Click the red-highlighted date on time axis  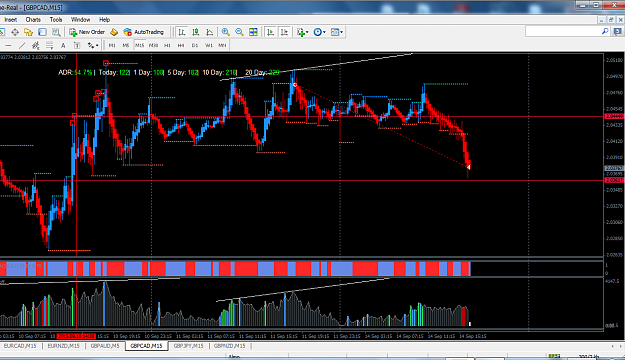(76, 336)
